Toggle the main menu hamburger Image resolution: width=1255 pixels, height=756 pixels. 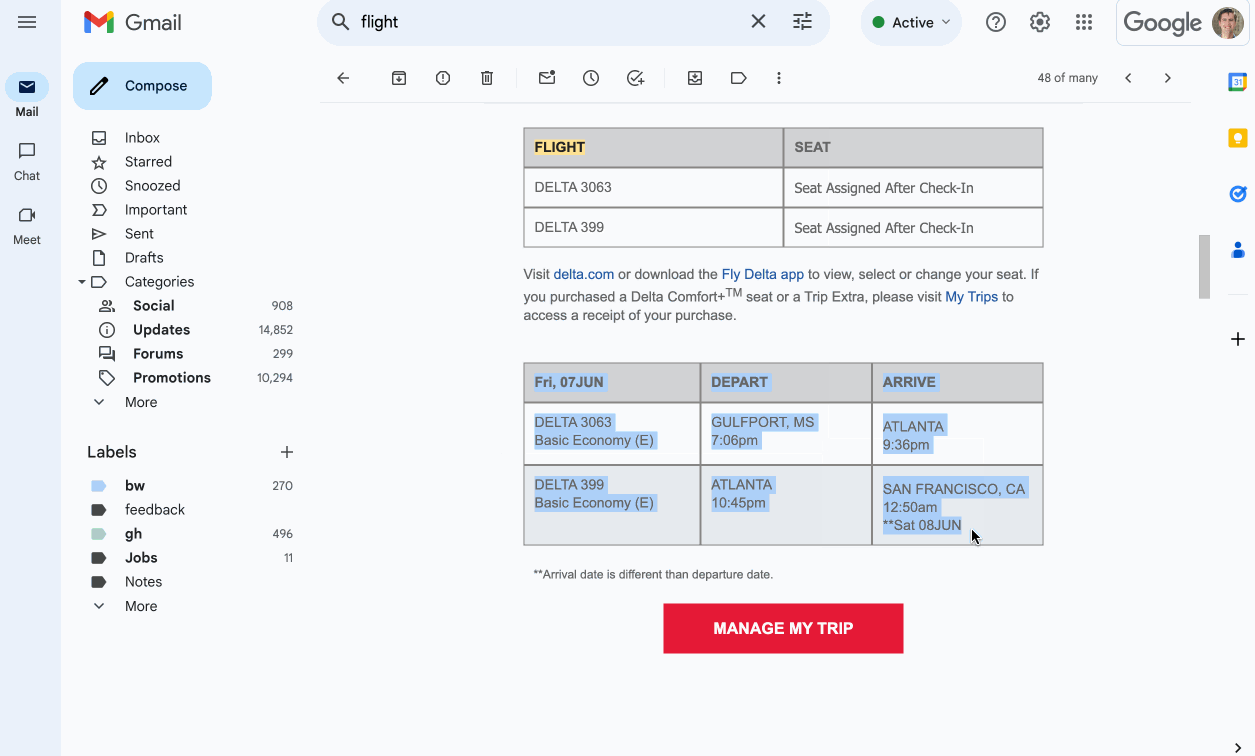click(x=27, y=22)
